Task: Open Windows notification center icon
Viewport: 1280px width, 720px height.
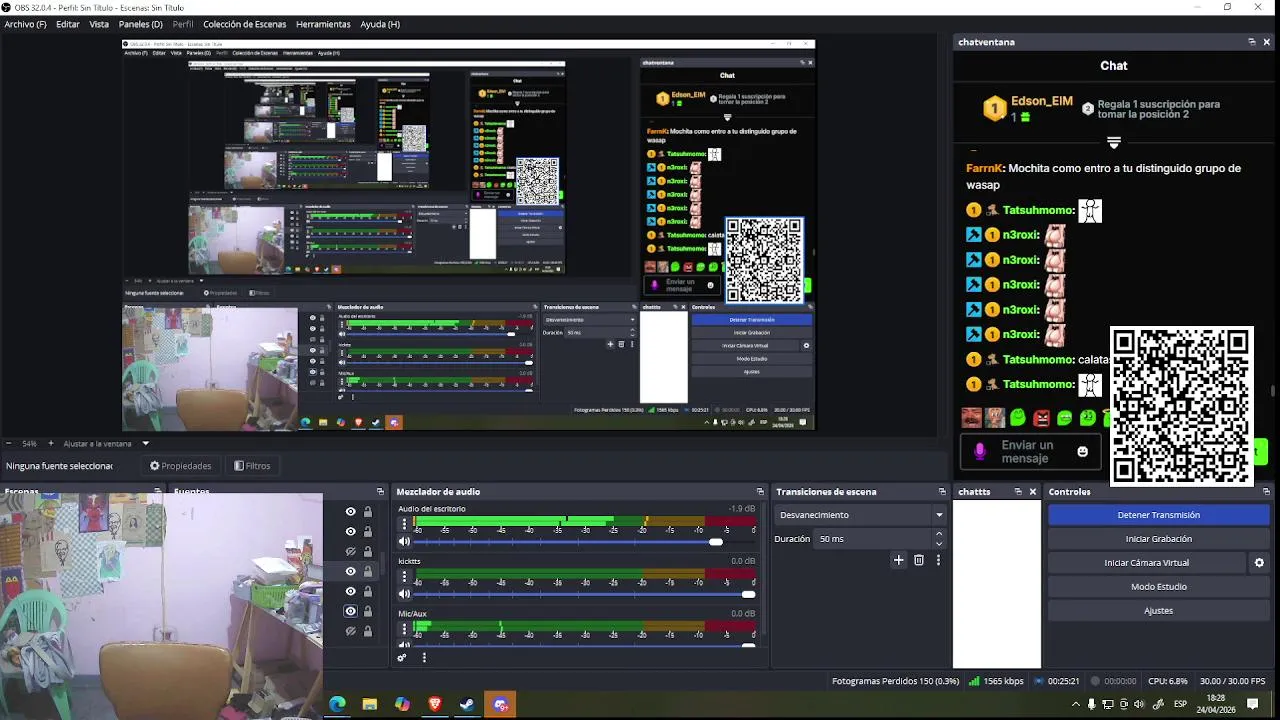Action: (x=1252, y=704)
